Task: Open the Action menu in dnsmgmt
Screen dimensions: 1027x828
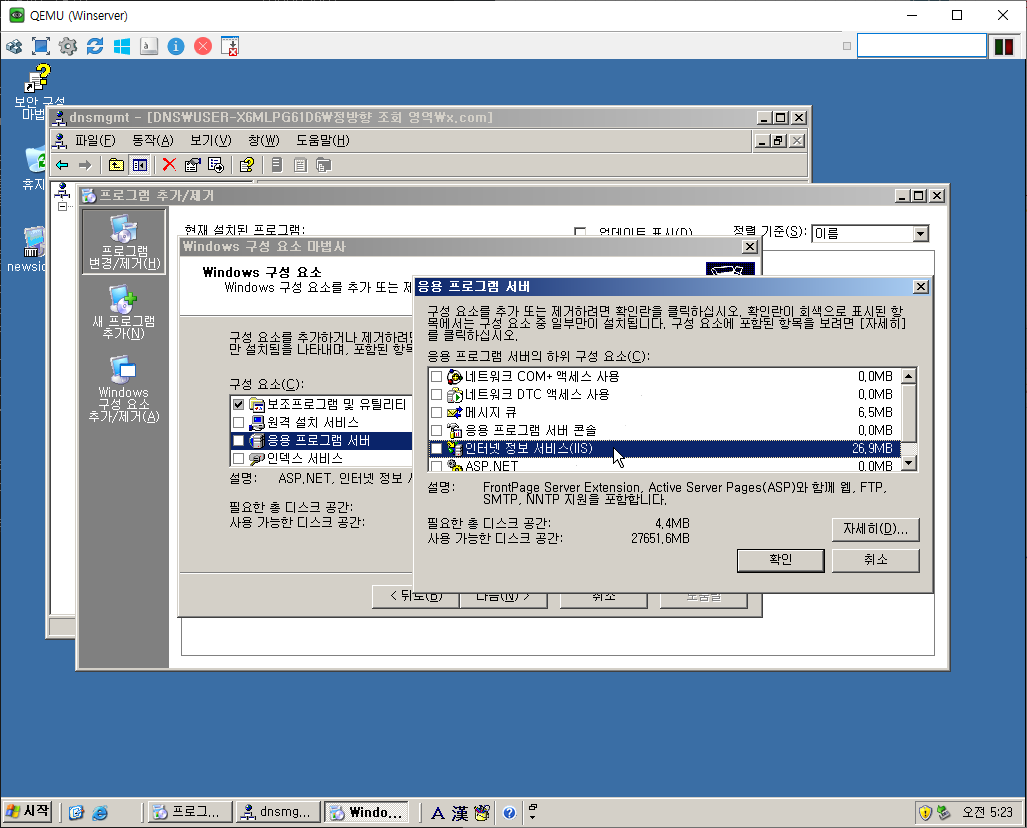Action: (x=153, y=141)
